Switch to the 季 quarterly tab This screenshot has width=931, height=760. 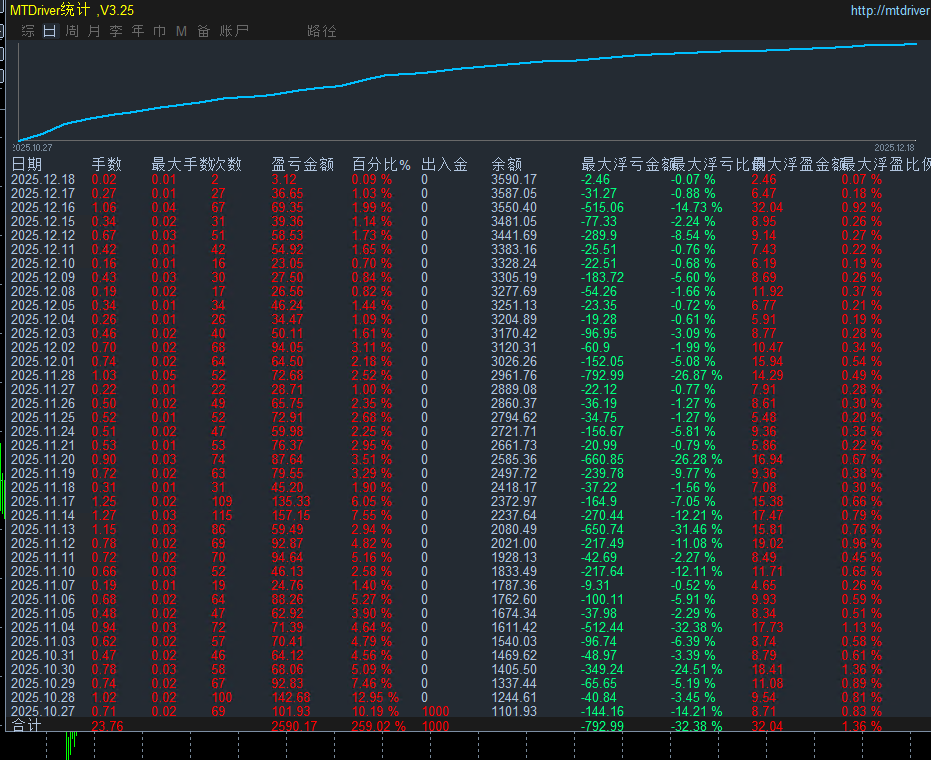[116, 31]
